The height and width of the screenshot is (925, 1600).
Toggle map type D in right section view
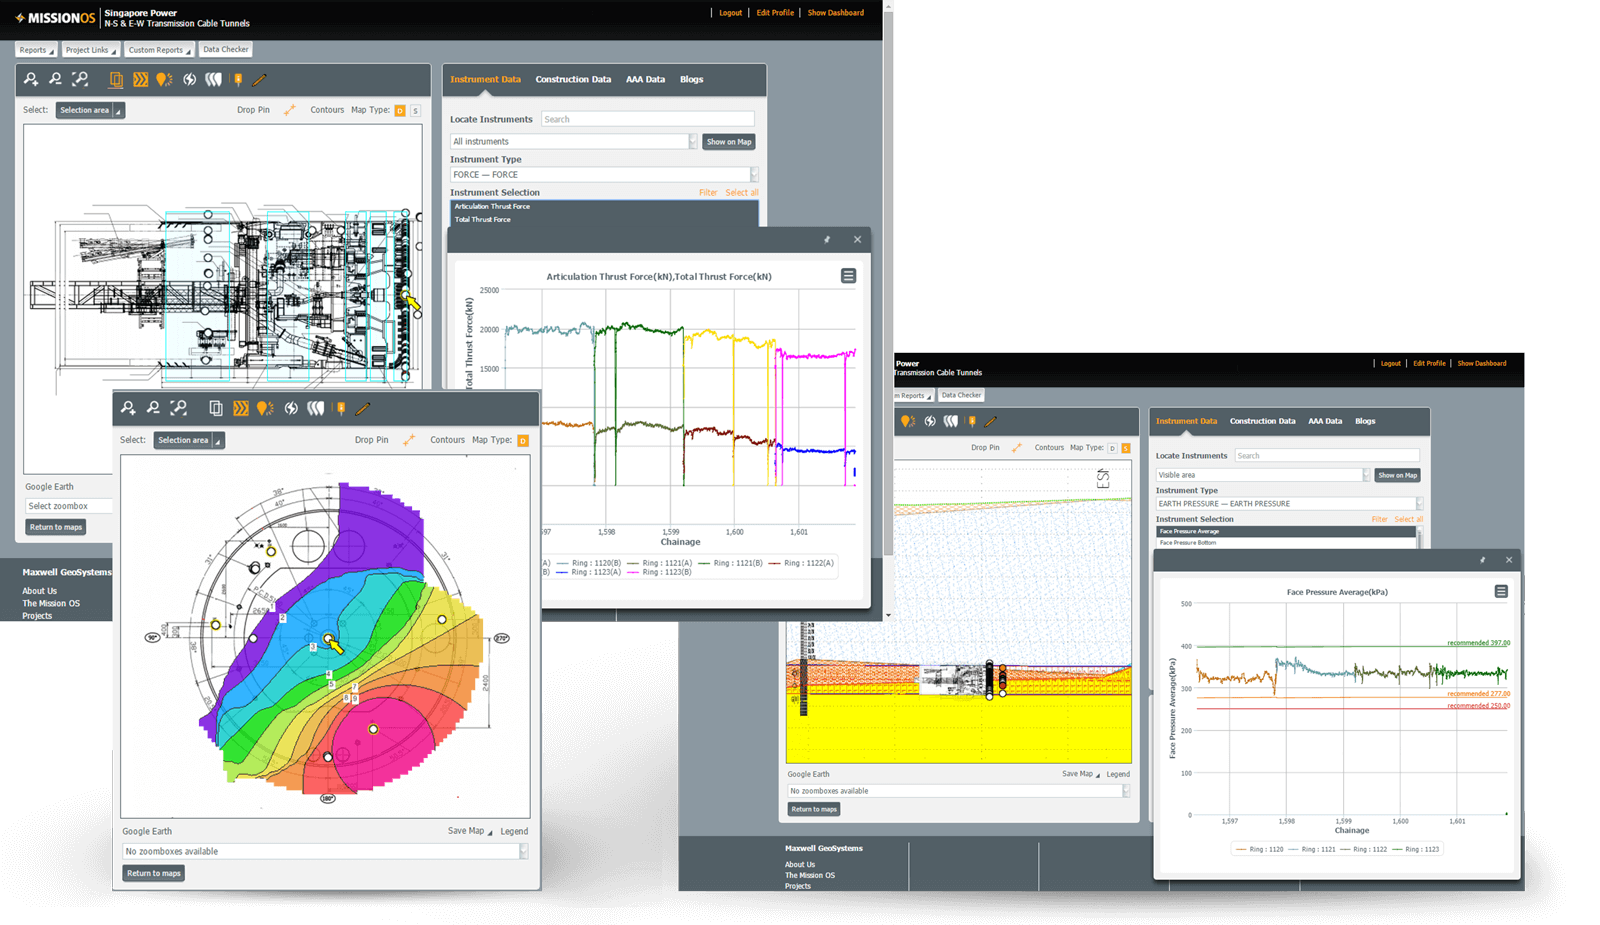pyautogui.click(x=1112, y=448)
